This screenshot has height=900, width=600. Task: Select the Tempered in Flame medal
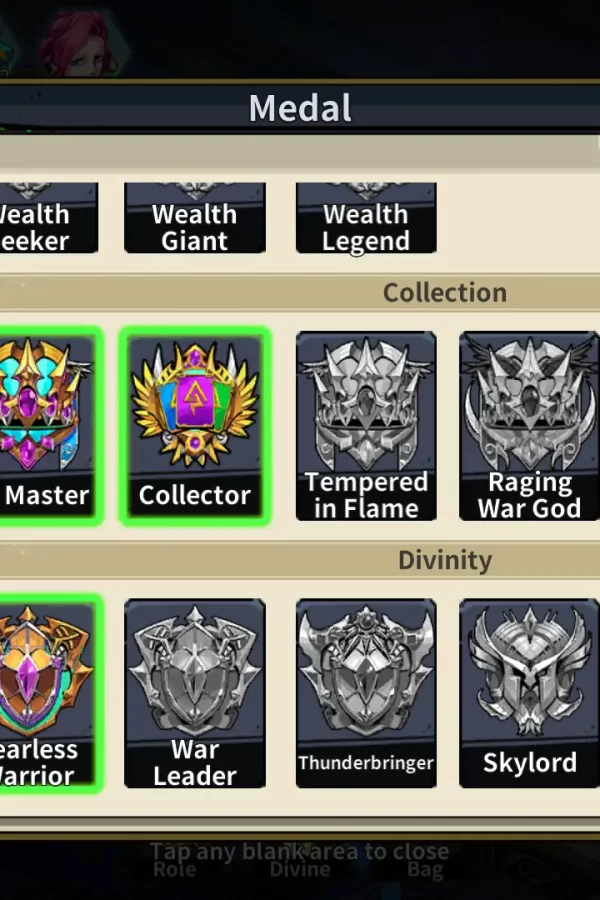[x=366, y=426]
